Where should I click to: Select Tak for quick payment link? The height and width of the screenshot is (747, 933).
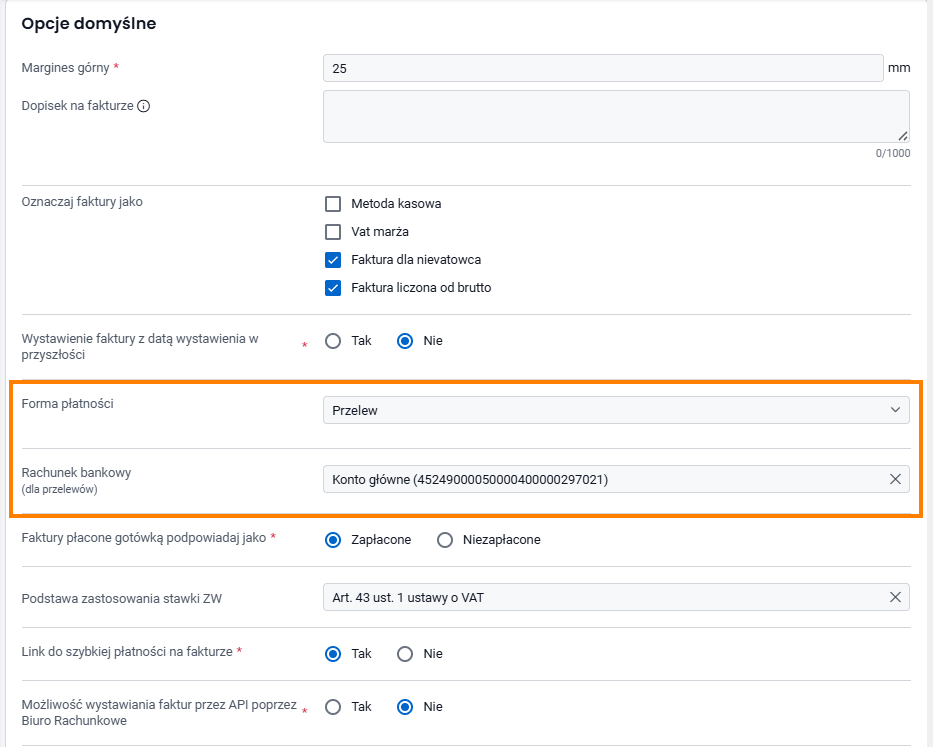333,654
